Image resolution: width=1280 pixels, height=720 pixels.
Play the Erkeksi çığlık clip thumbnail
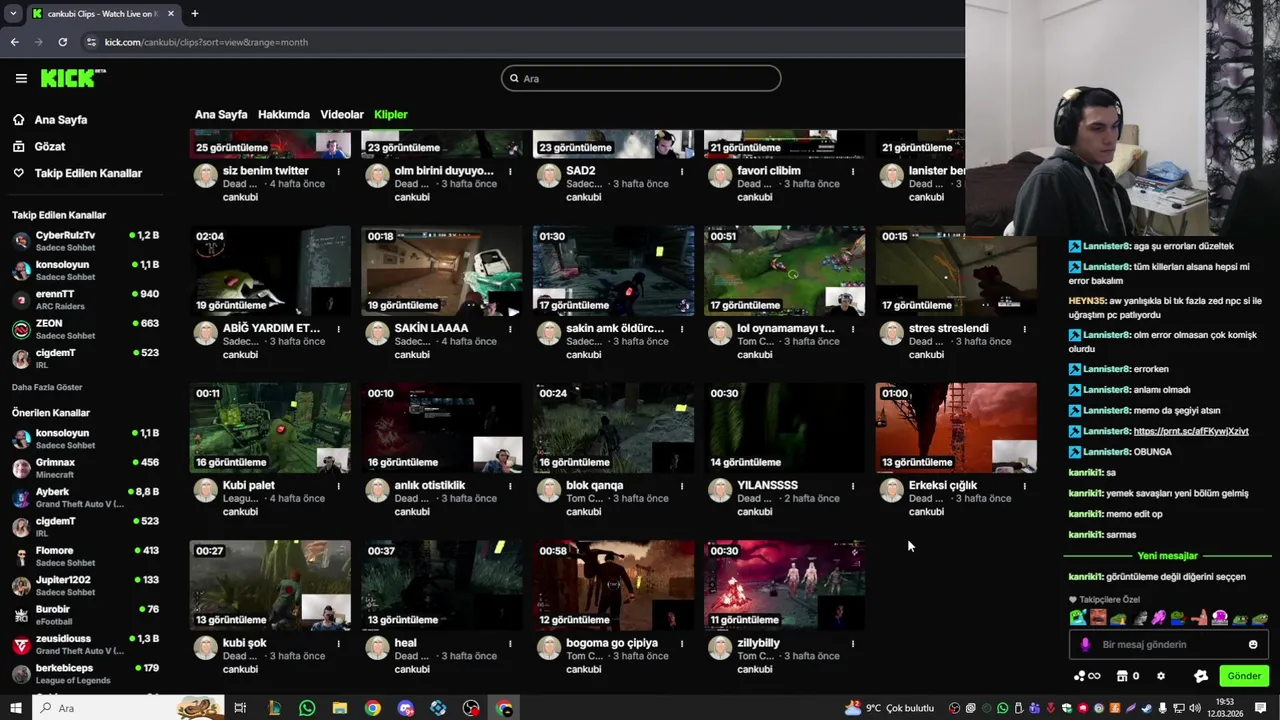[x=956, y=428]
